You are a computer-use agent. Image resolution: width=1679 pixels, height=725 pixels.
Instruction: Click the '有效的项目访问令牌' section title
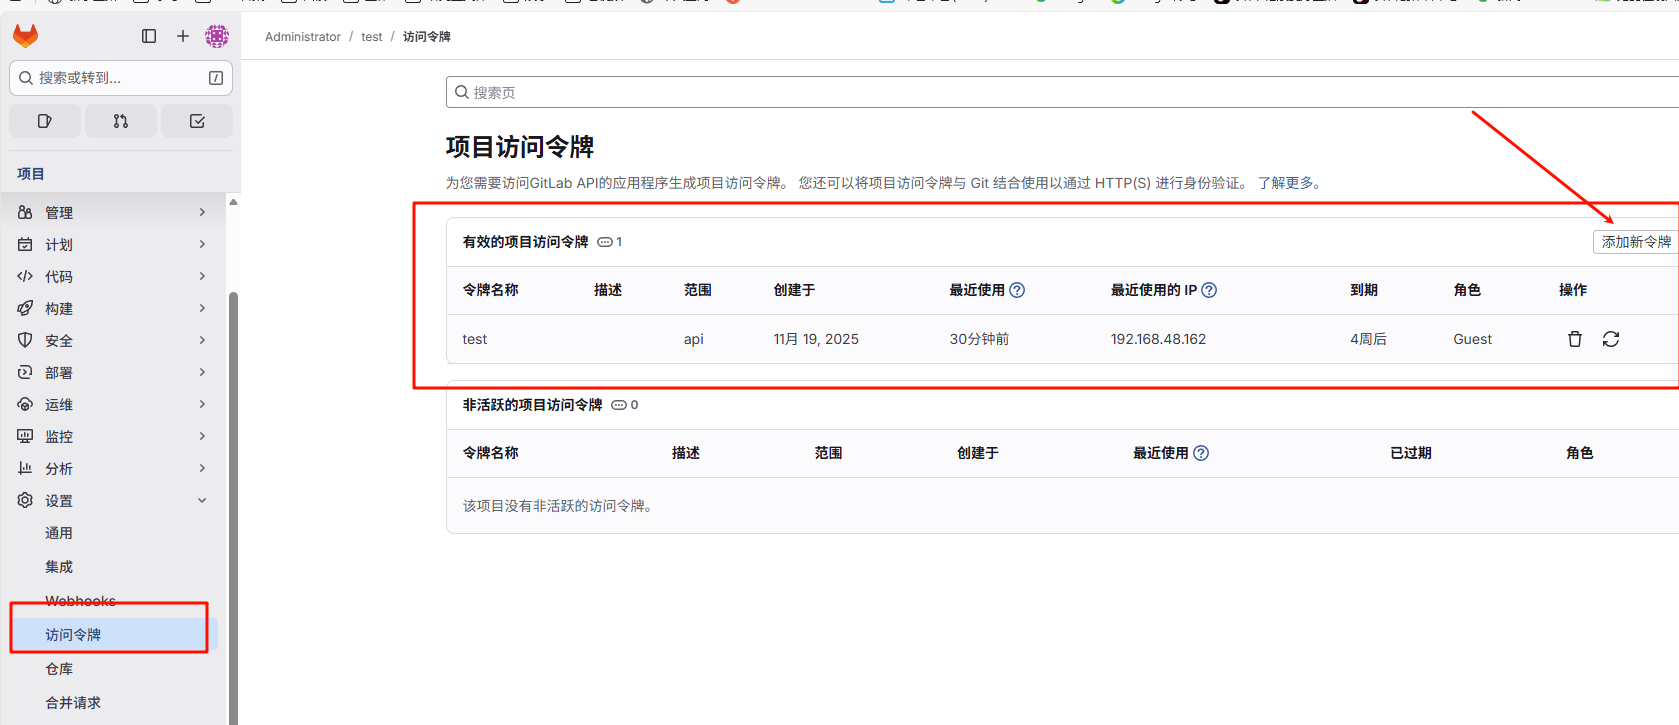pyautogui.click(x=525, y=242)
